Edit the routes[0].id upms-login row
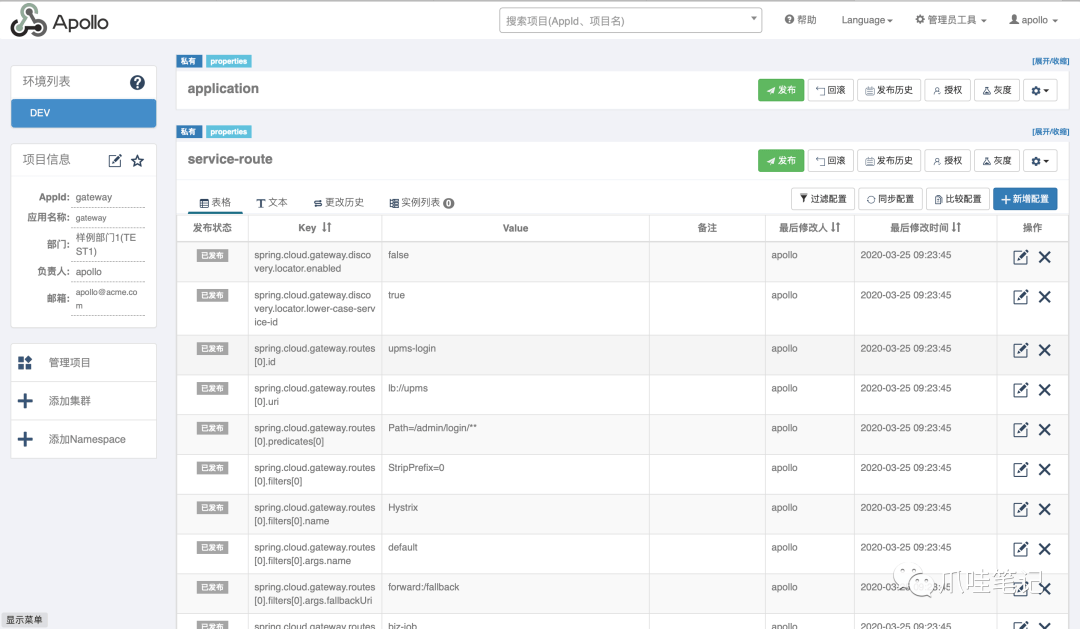 coord(1020,350)
